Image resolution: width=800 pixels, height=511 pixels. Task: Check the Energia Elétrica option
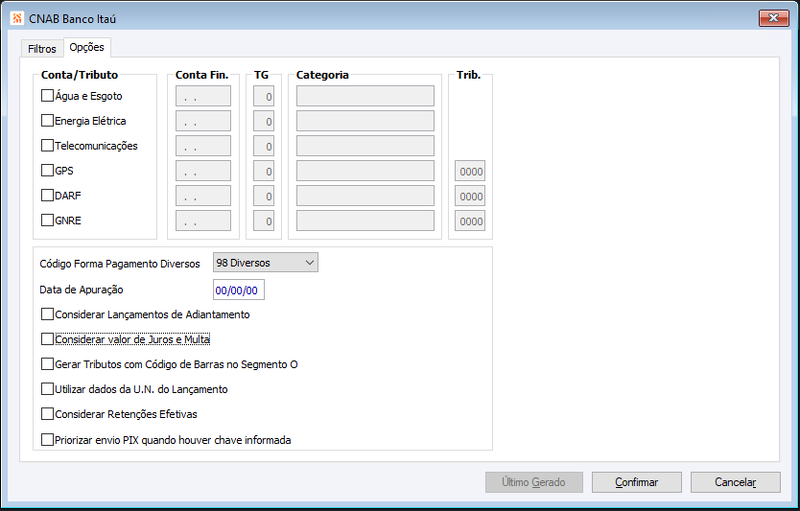(x=47, y=120)
